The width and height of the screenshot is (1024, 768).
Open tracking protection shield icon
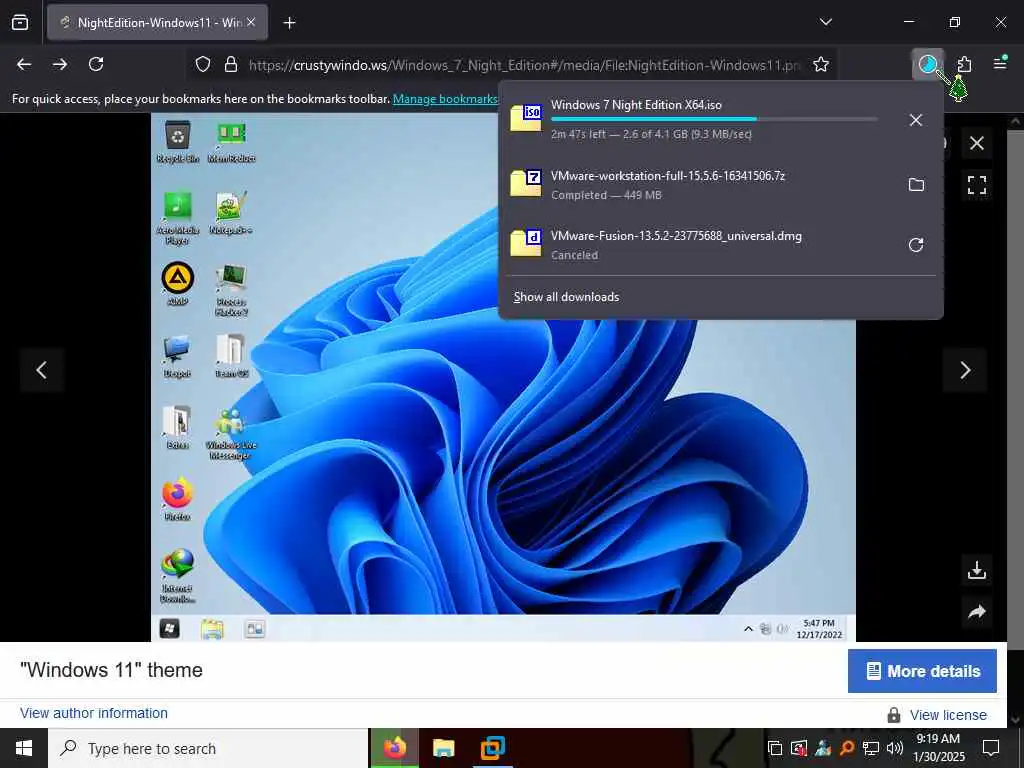tap(203, 65)
